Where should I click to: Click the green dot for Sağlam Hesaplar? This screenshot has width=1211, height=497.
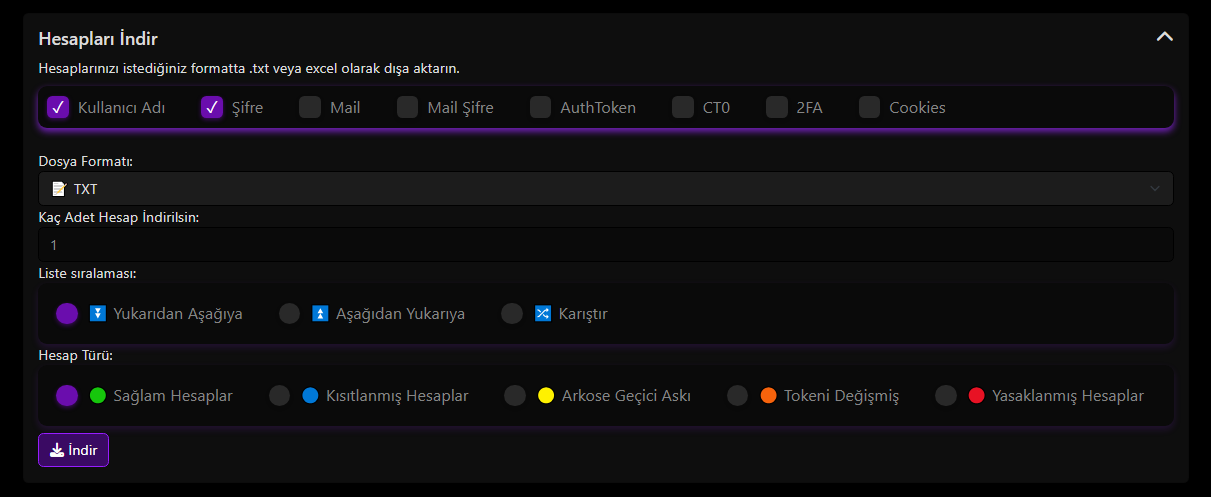click(98, 395)
